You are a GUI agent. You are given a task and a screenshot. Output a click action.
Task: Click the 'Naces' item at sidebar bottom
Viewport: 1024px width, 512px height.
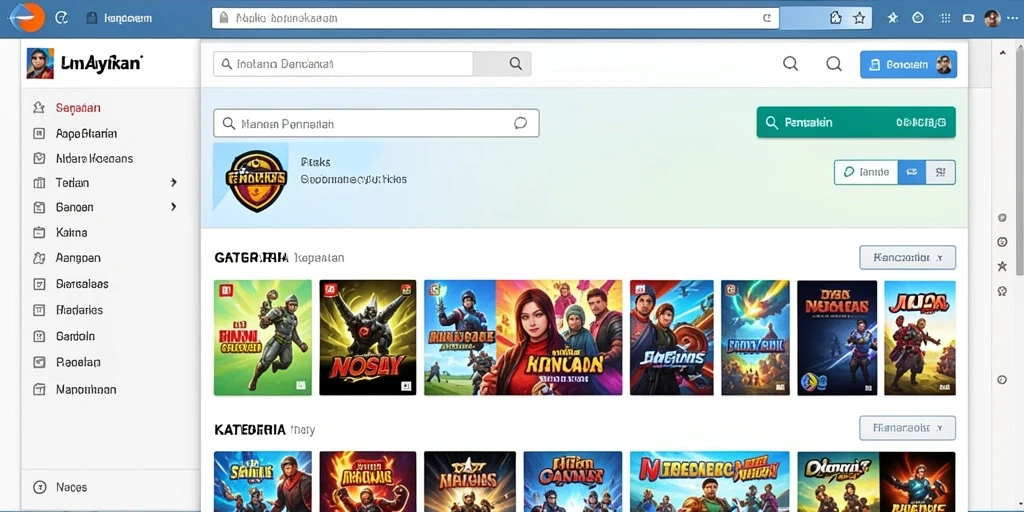(x=71, y=487)
